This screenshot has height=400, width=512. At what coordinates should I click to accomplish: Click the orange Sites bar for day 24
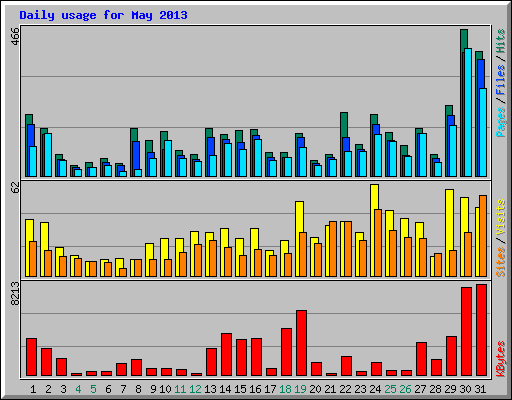378,243
